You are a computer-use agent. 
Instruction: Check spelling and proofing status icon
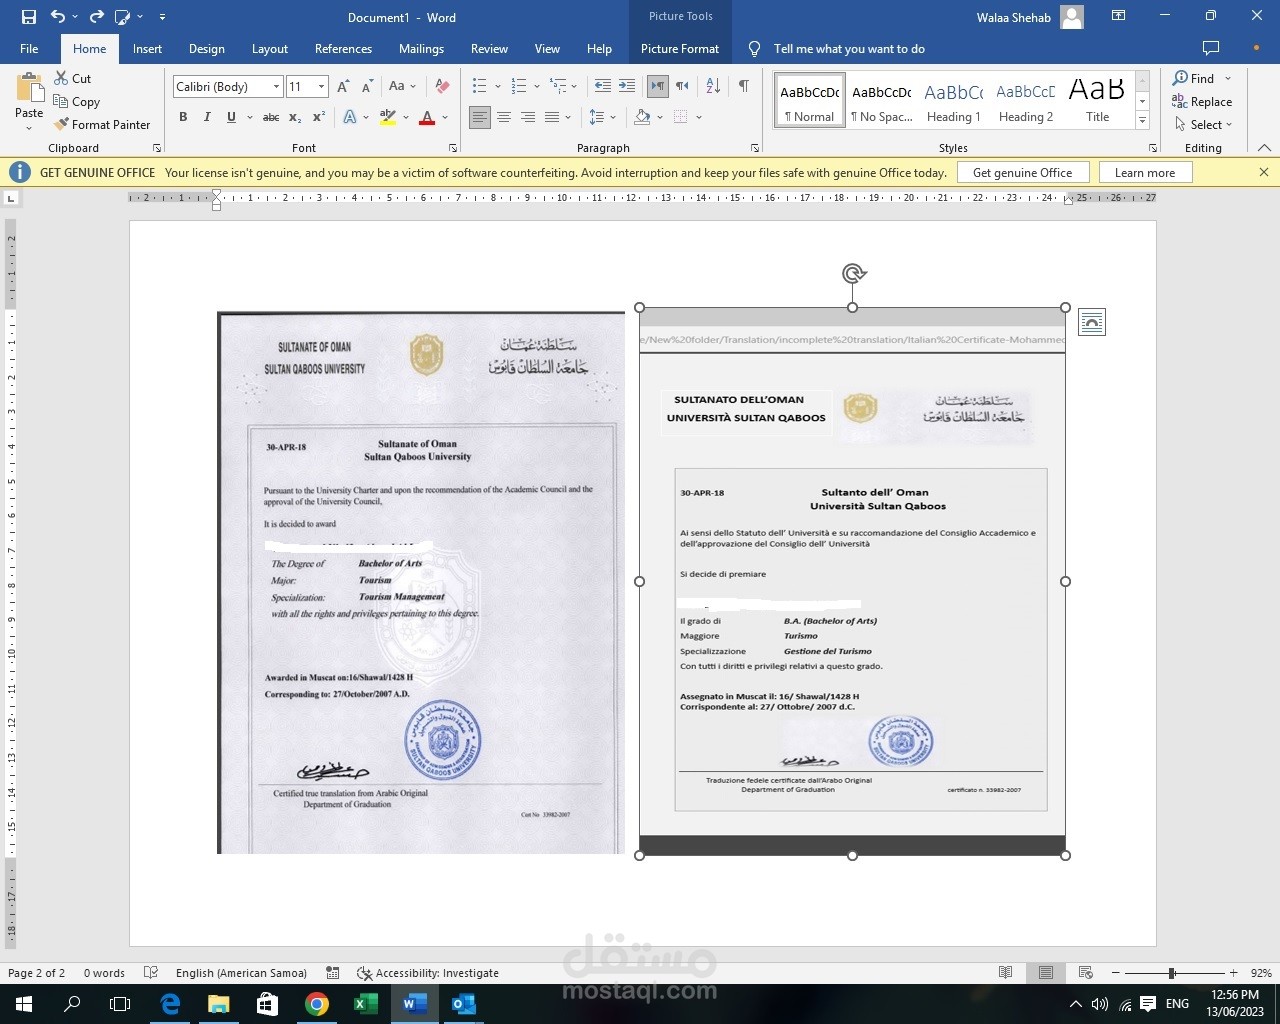[151, 973]
